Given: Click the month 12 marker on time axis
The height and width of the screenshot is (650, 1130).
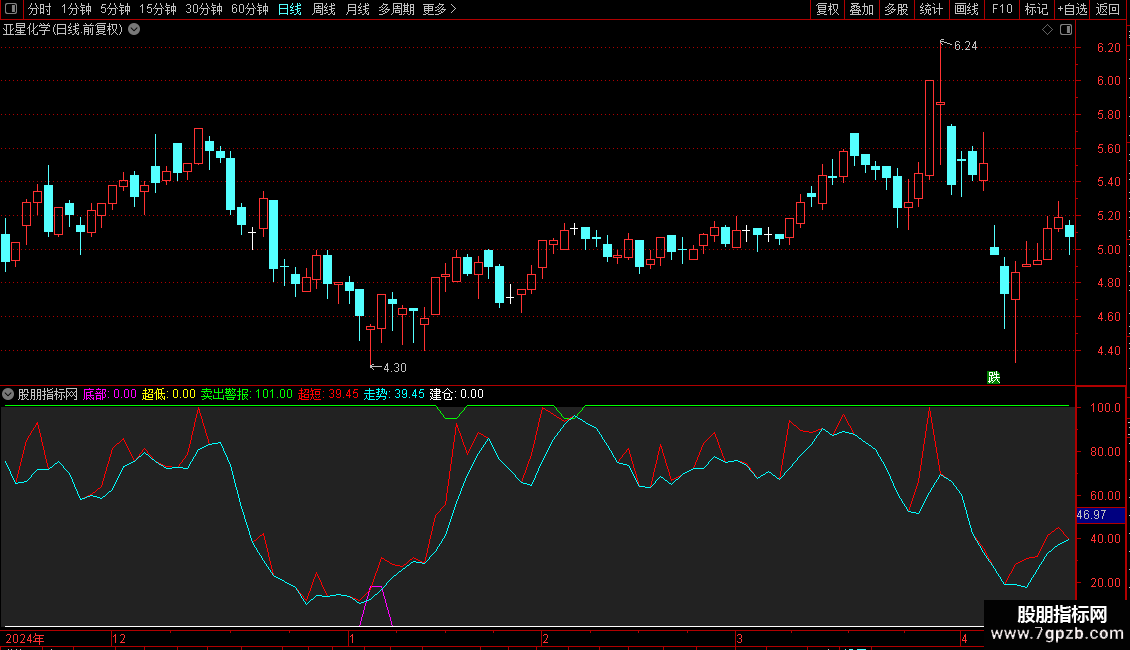Looking at the screenshot, I should tap(119, 639).
